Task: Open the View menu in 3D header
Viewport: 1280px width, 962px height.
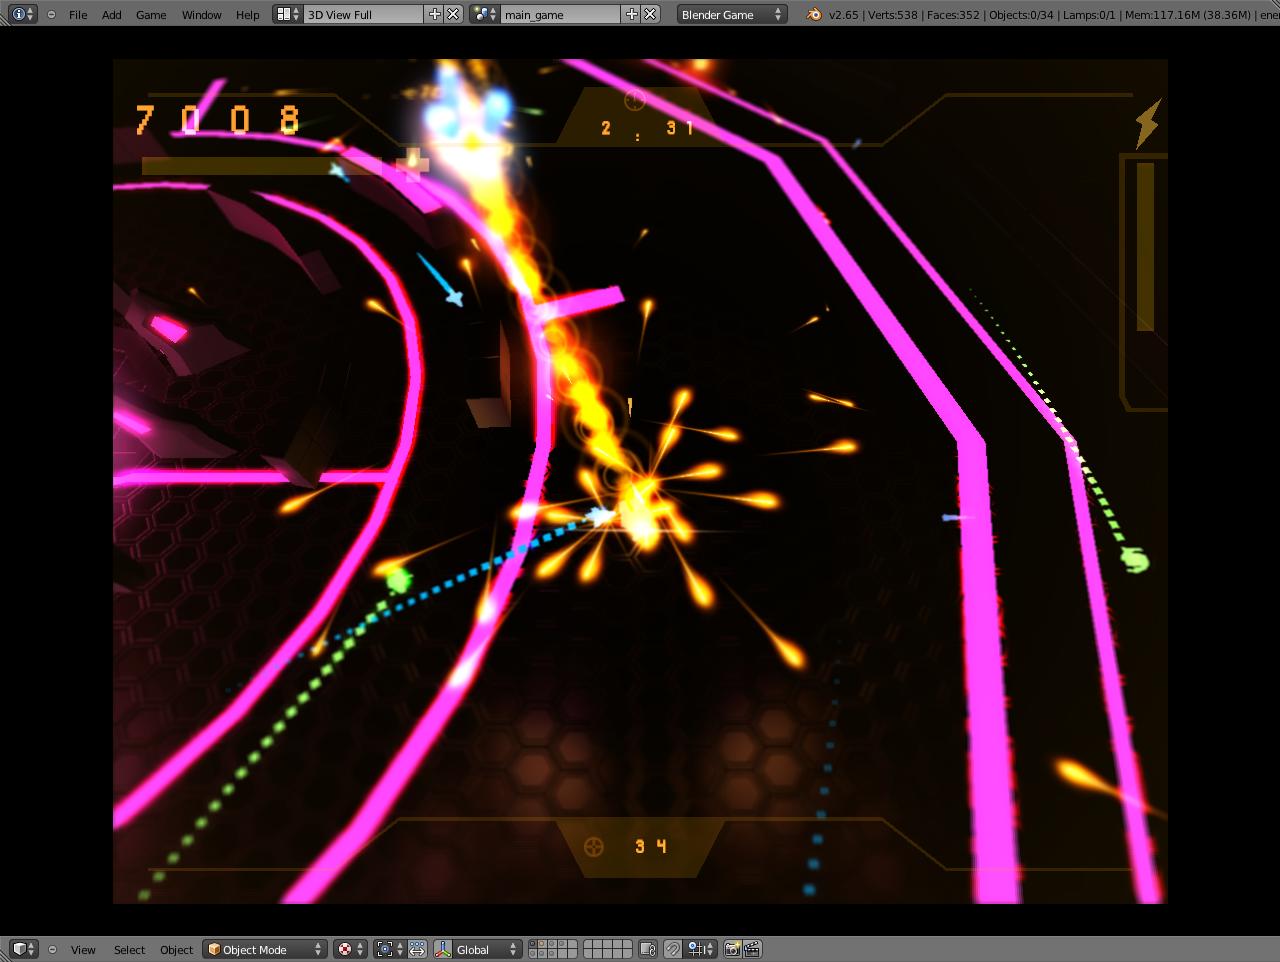Action: 83,949
